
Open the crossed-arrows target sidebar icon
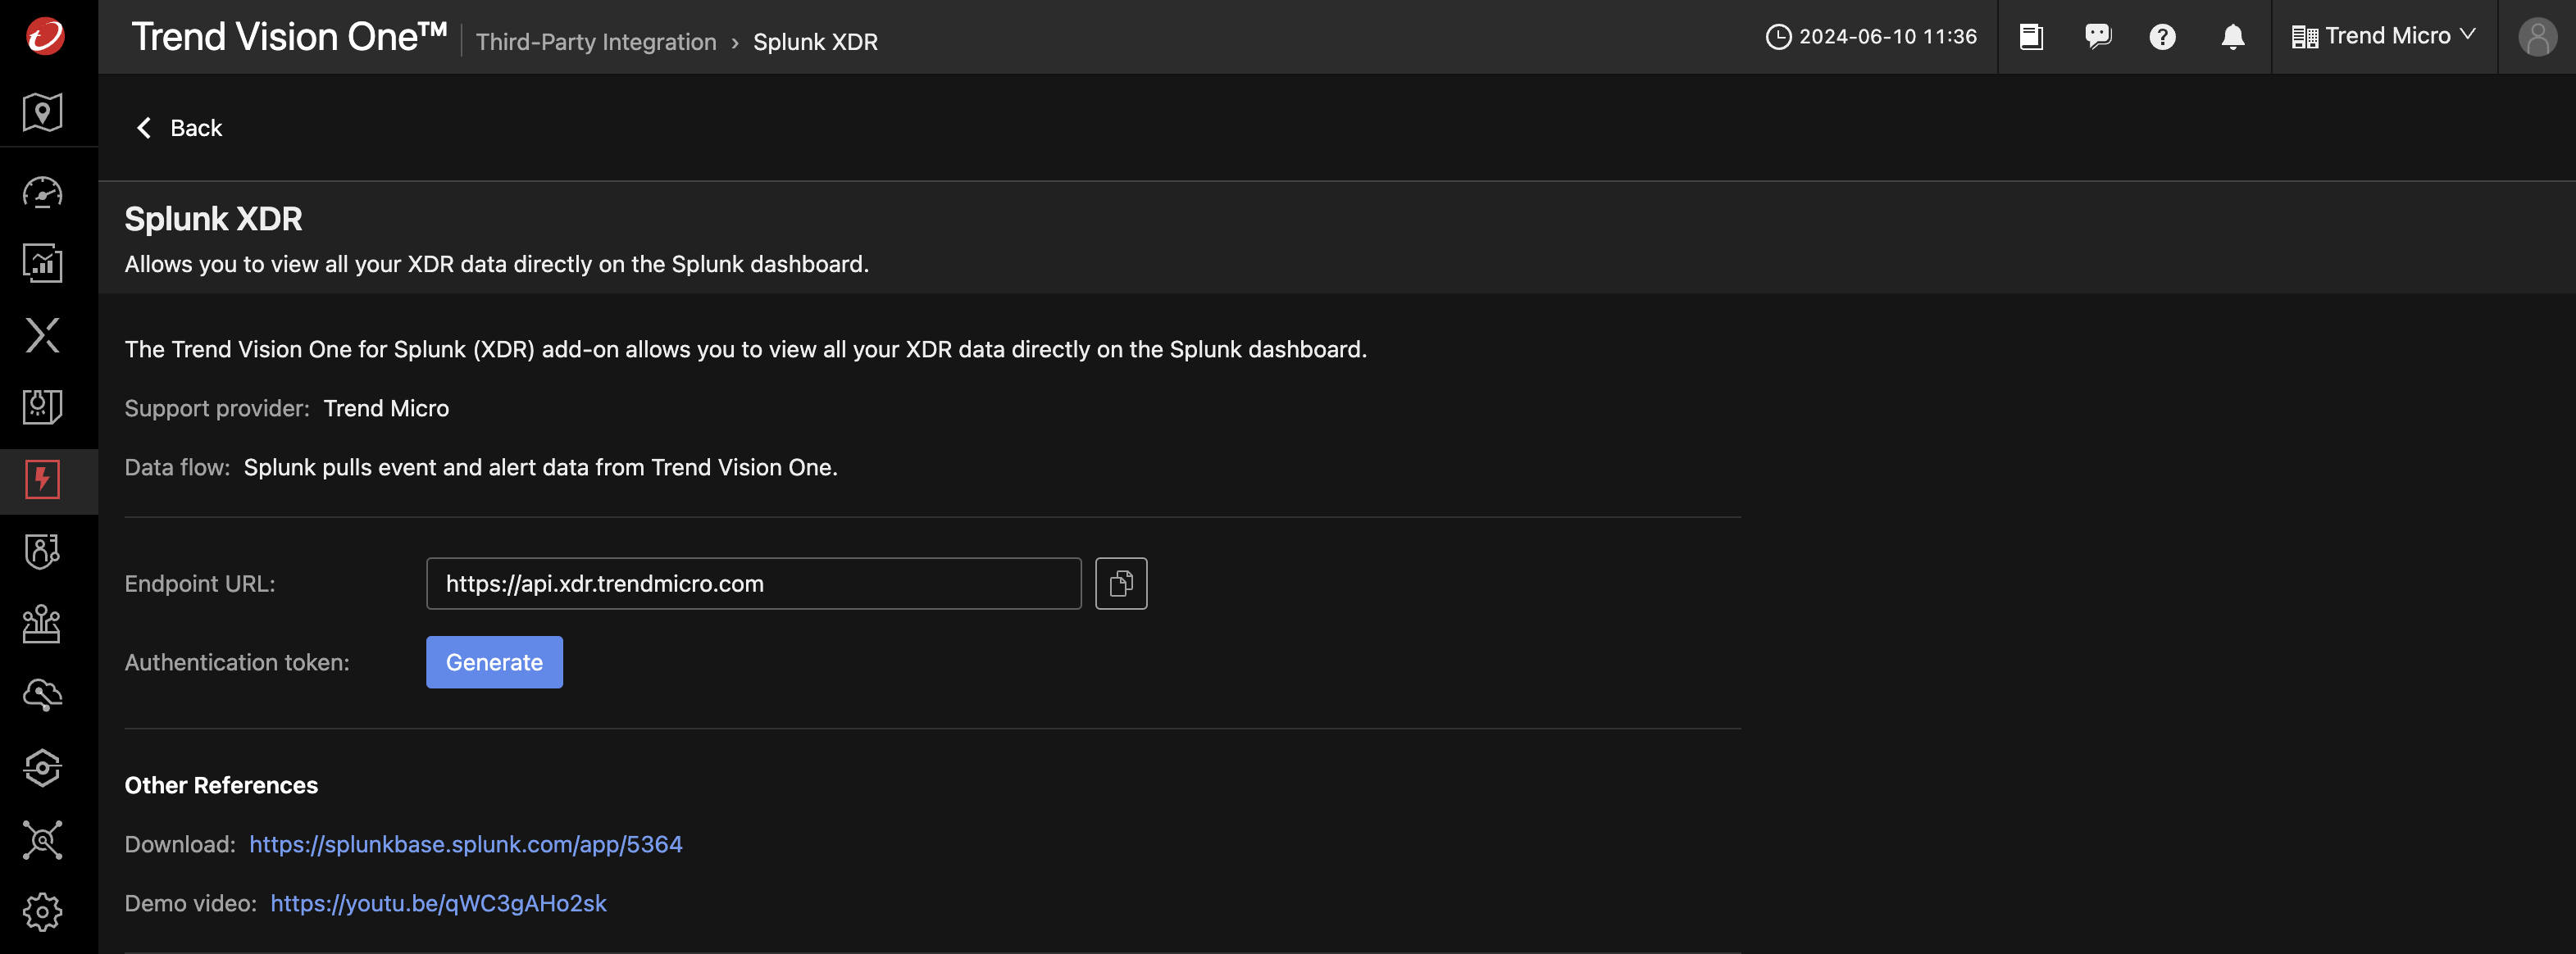(x=42, y=840)
